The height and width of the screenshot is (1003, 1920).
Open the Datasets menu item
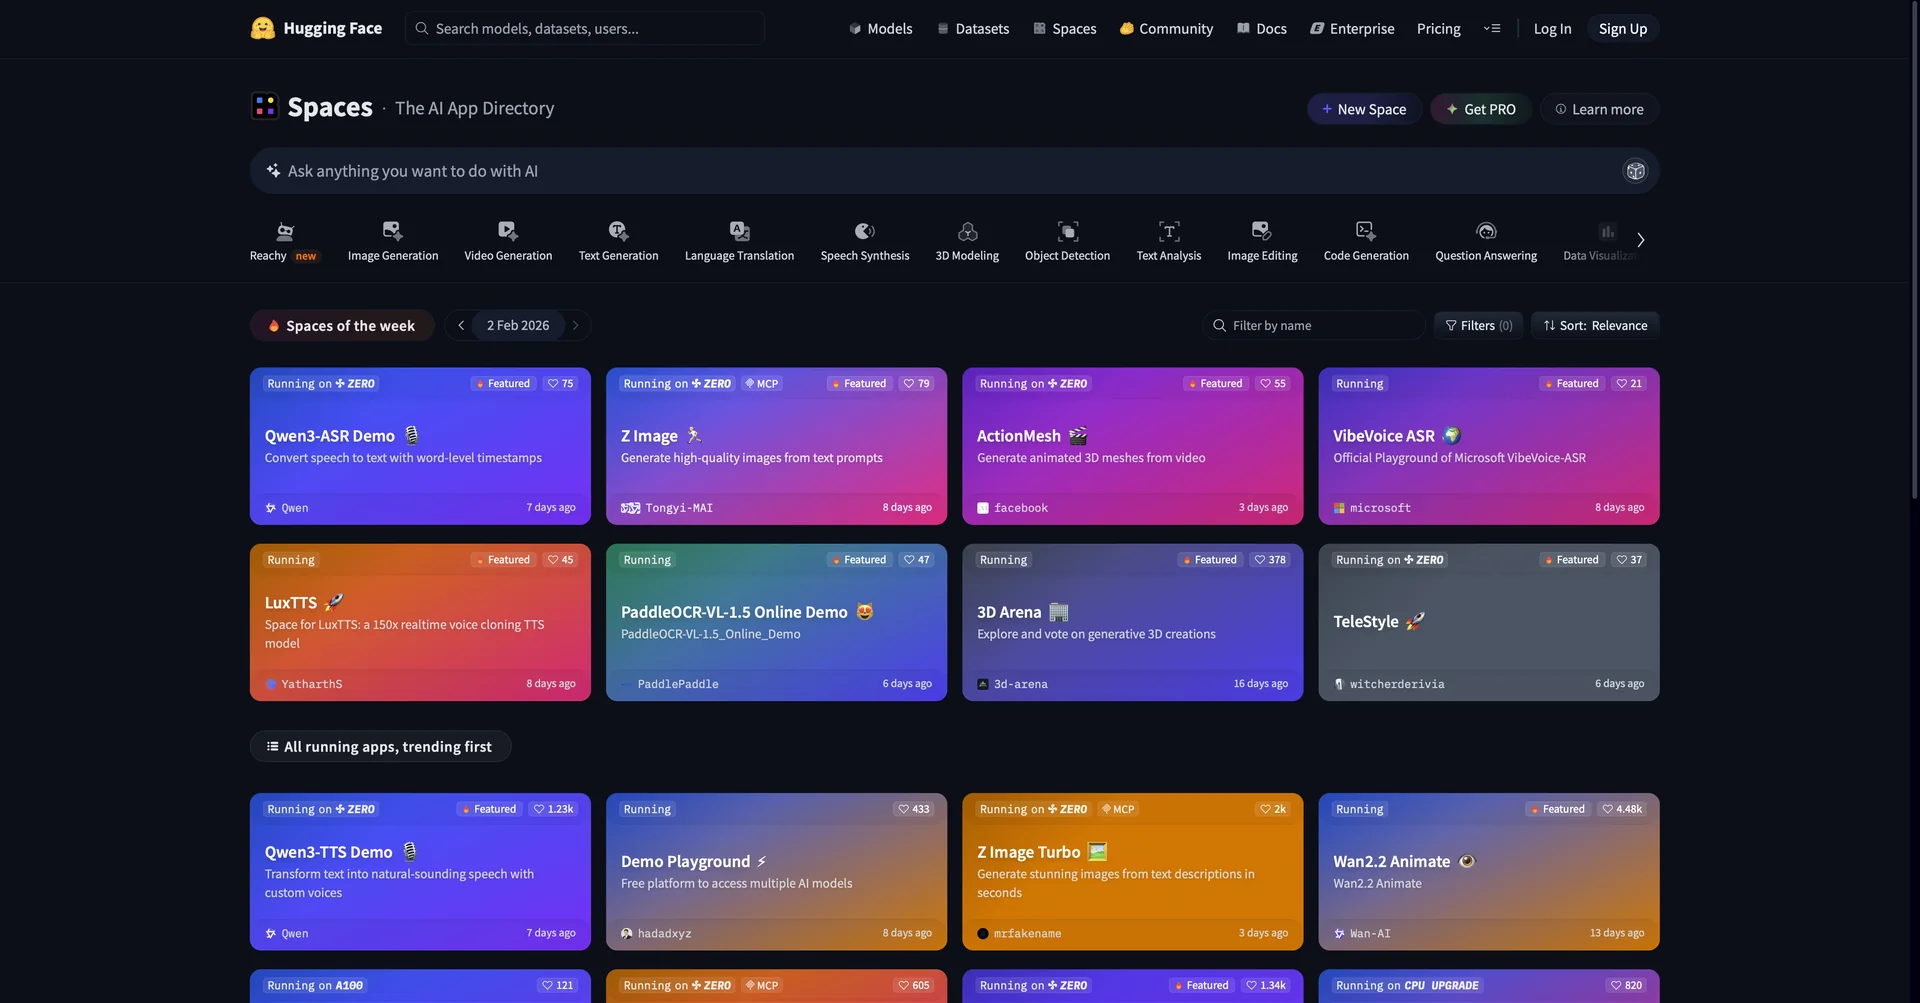[x=972, y=29]
